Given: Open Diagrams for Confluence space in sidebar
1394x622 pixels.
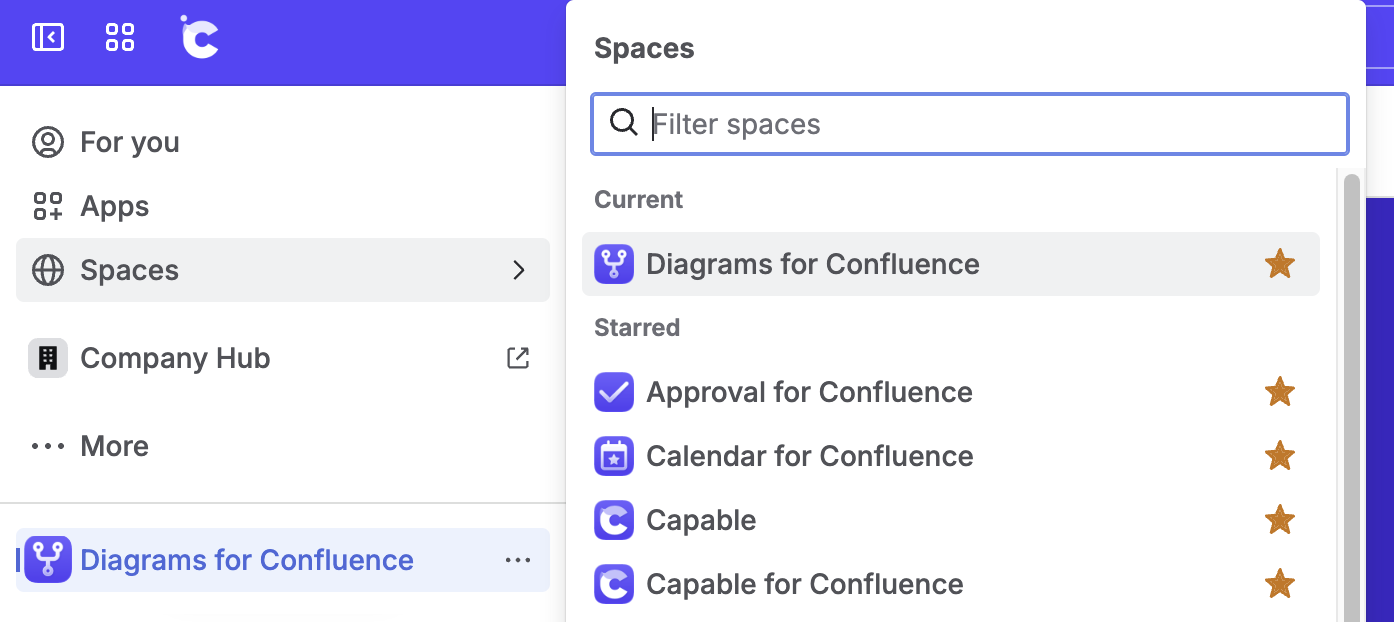Looking at the screenshot, I should (246, 560).
